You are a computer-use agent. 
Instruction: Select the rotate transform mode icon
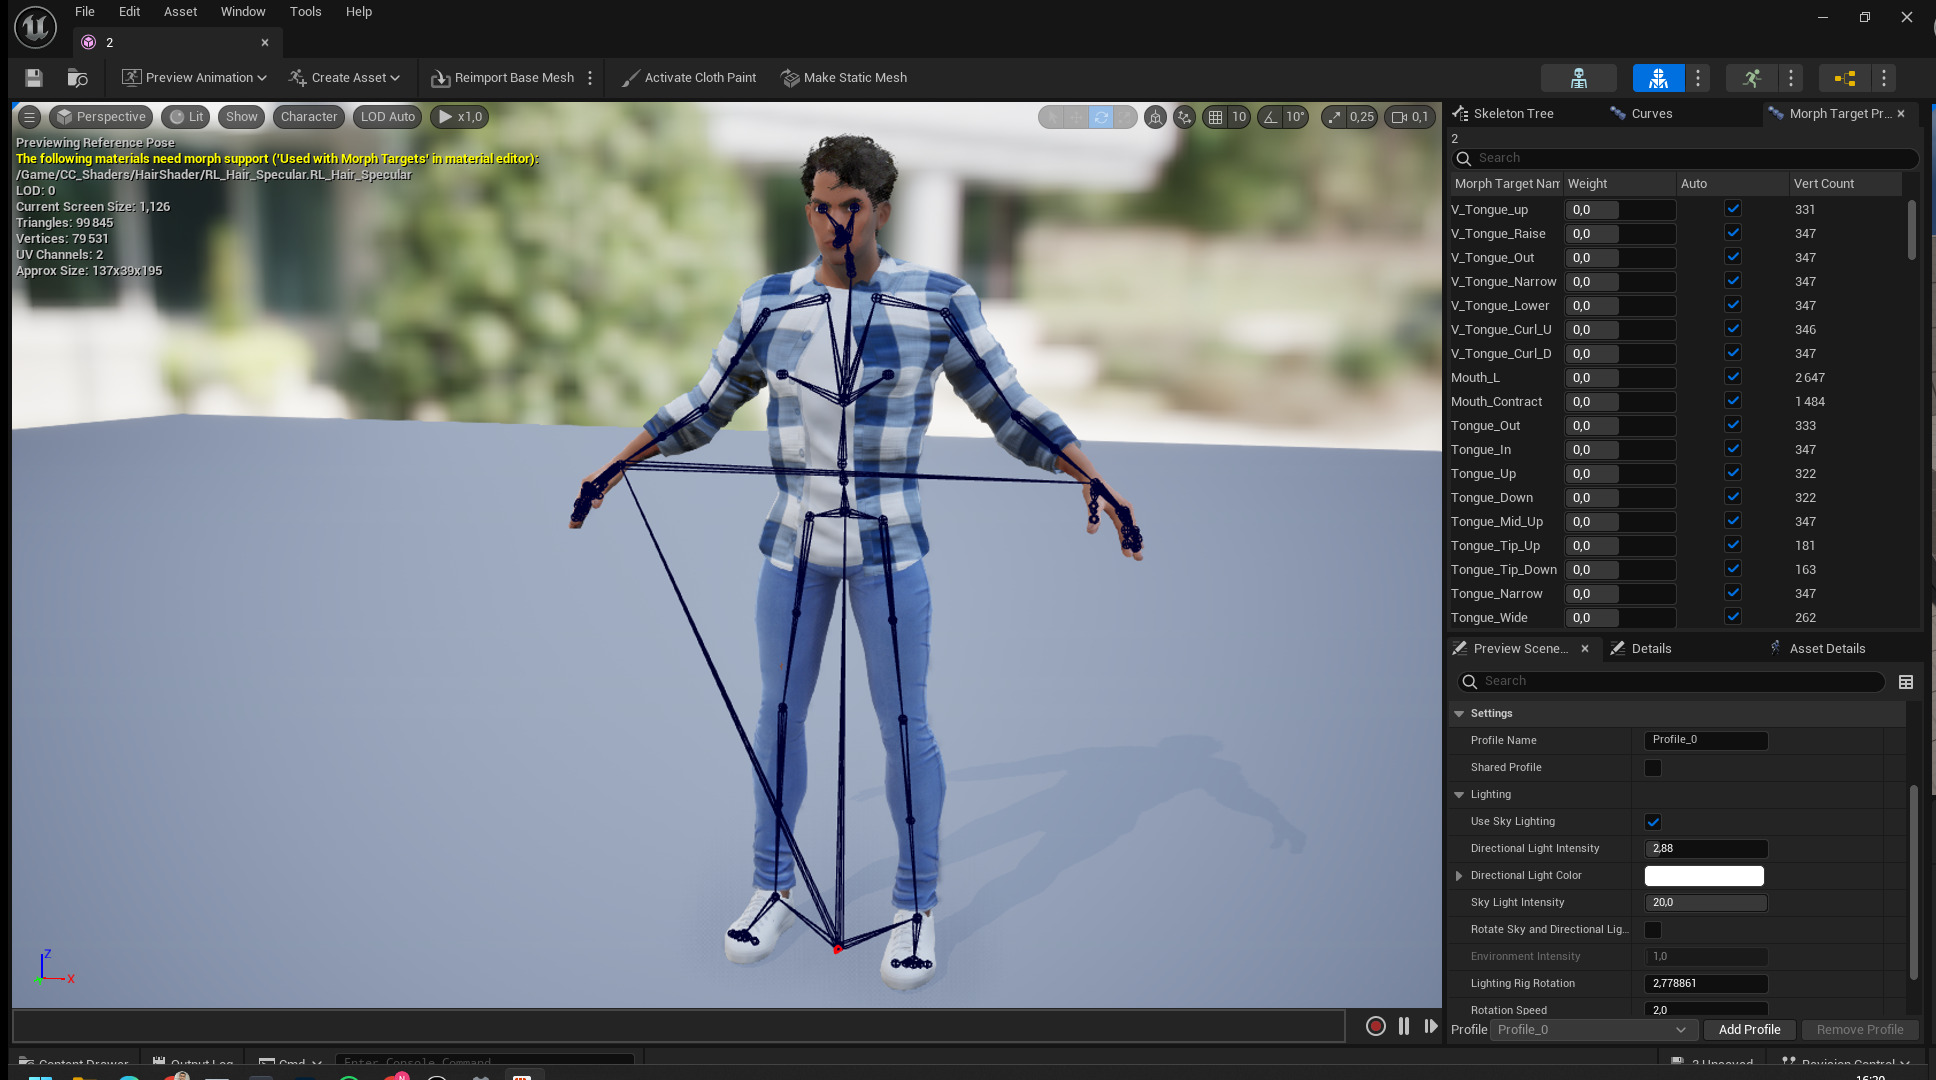1101,117
